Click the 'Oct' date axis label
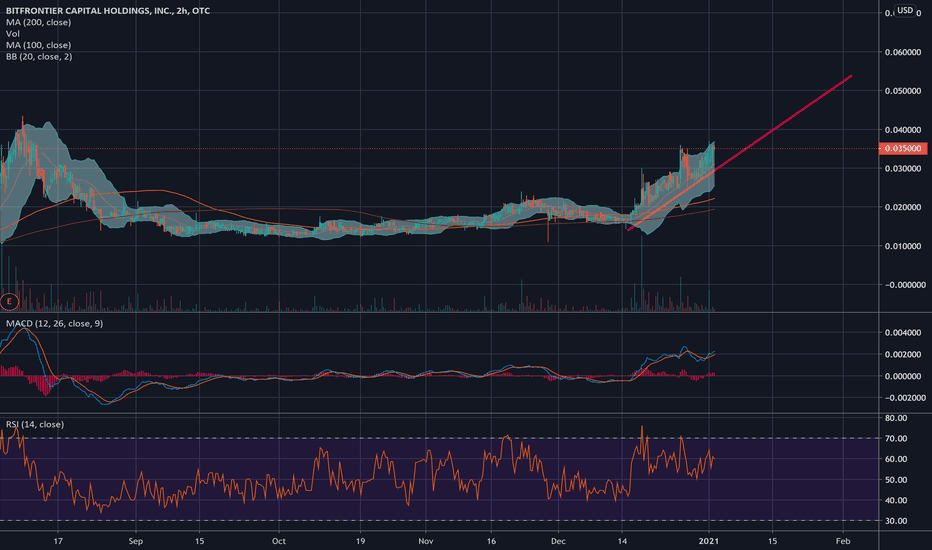The height and width of the screenshot is (550, 932). [278, 541]
